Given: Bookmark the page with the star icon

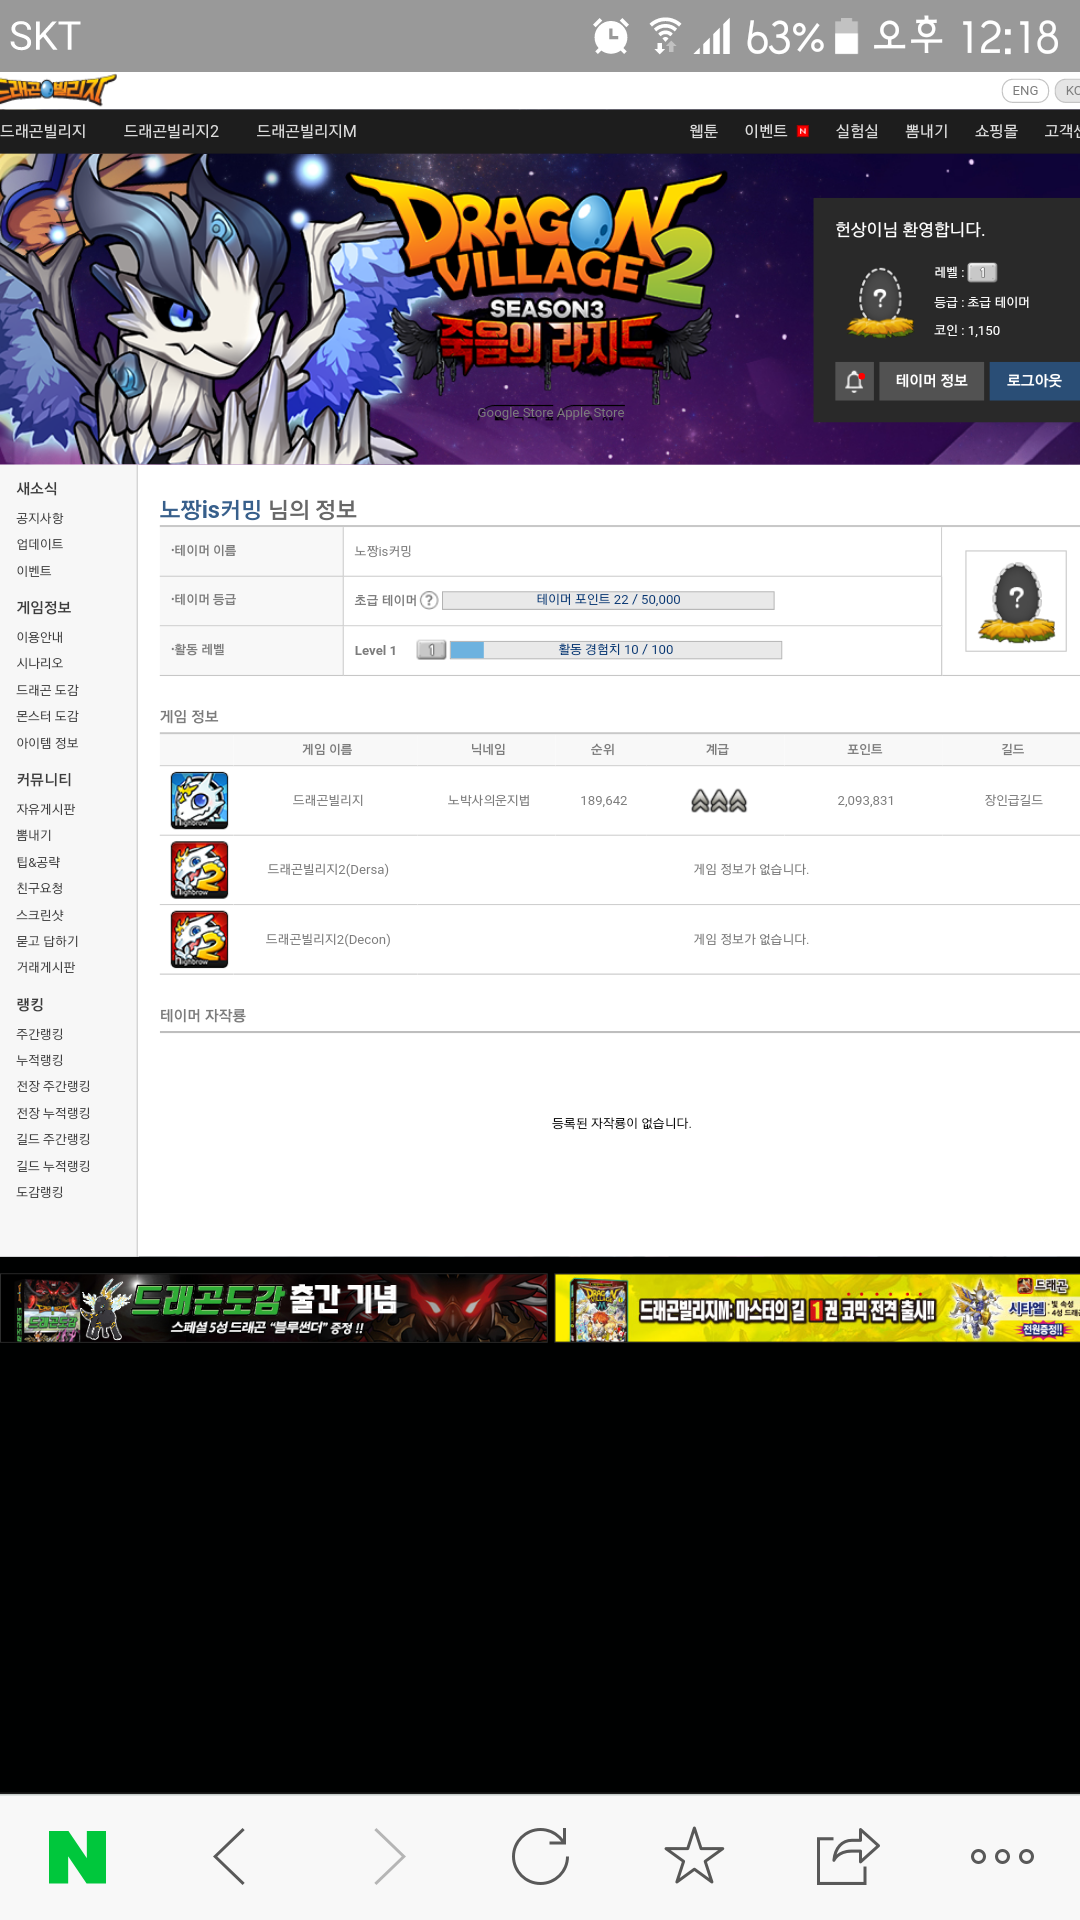Looking at the screenshot, I should pyautogui.click(x=694, y=1856).
